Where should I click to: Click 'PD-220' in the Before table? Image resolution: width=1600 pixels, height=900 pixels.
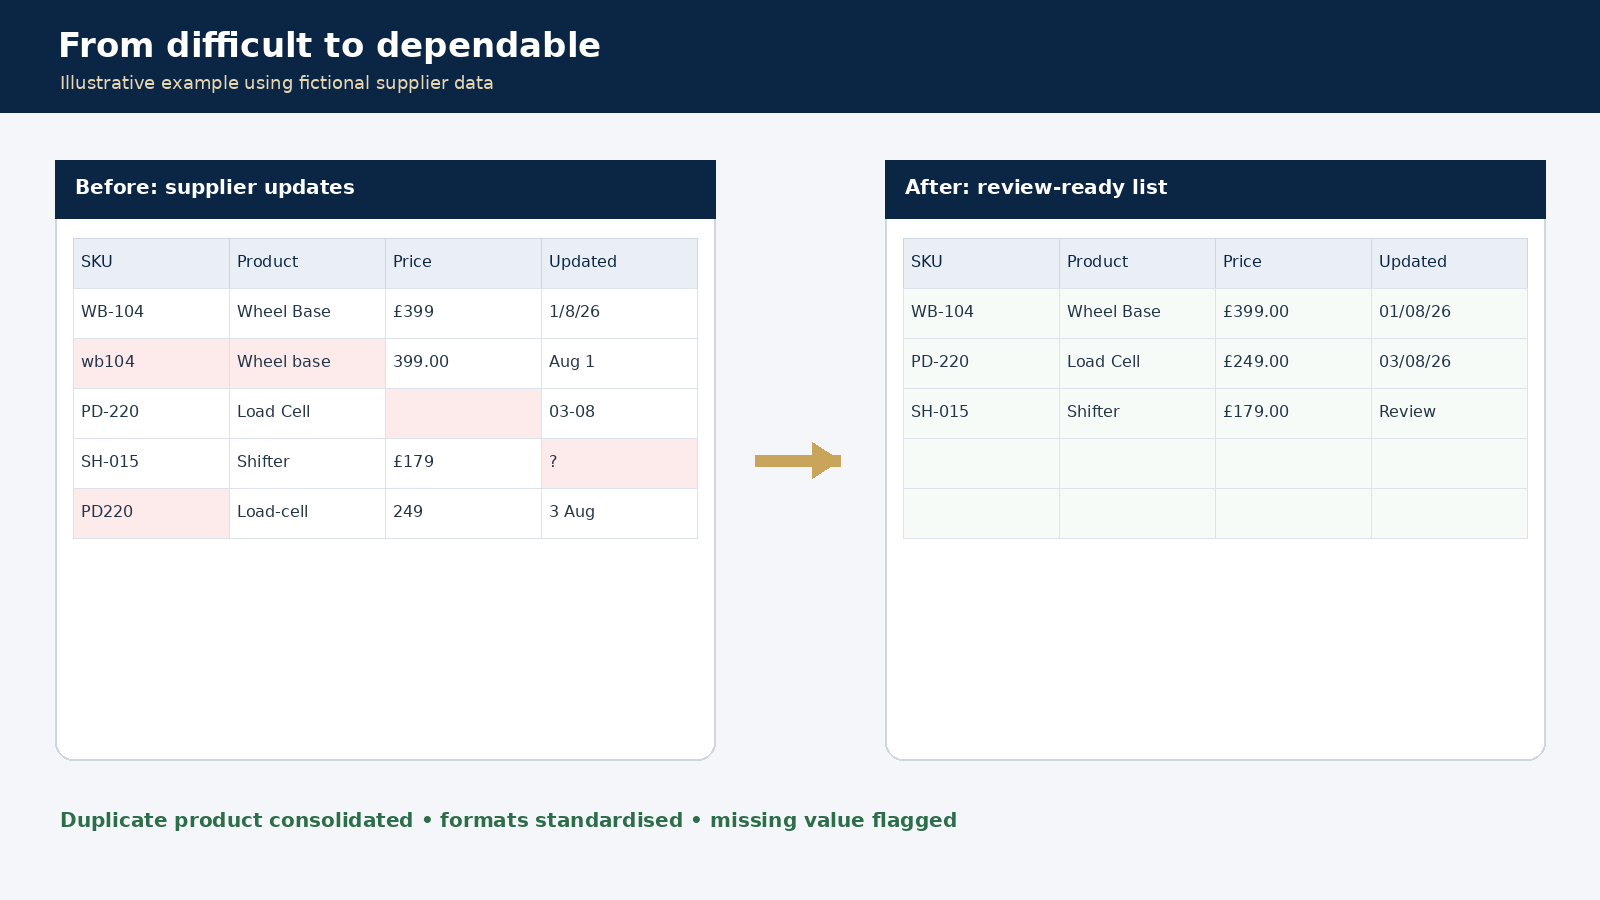(151, 413)
